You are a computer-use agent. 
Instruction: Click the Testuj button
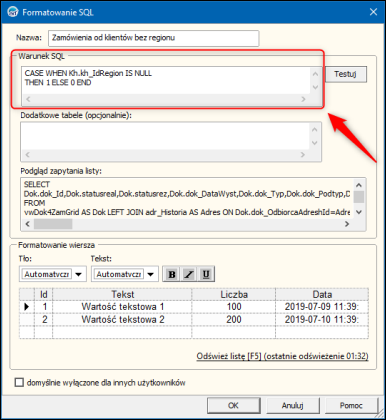coord(346,74)
